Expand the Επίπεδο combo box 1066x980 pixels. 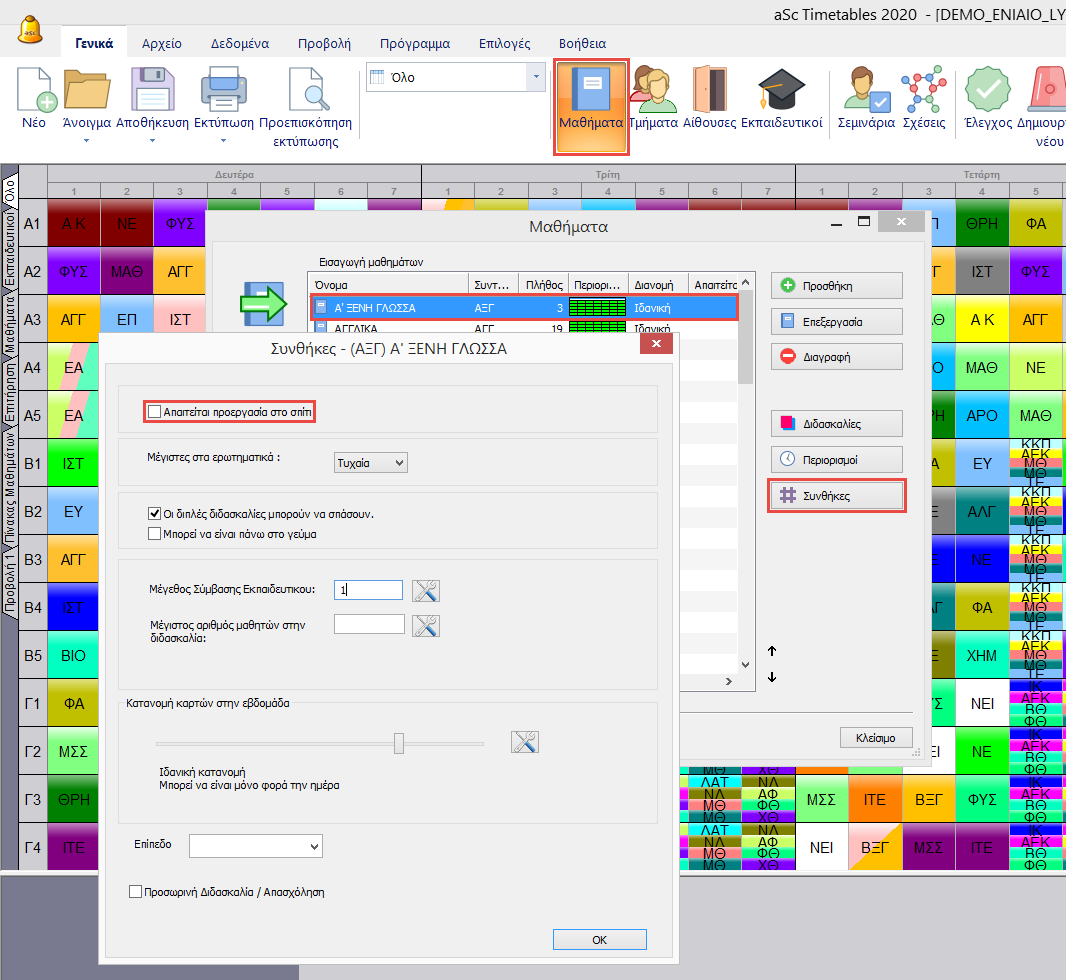pos(256,847)
